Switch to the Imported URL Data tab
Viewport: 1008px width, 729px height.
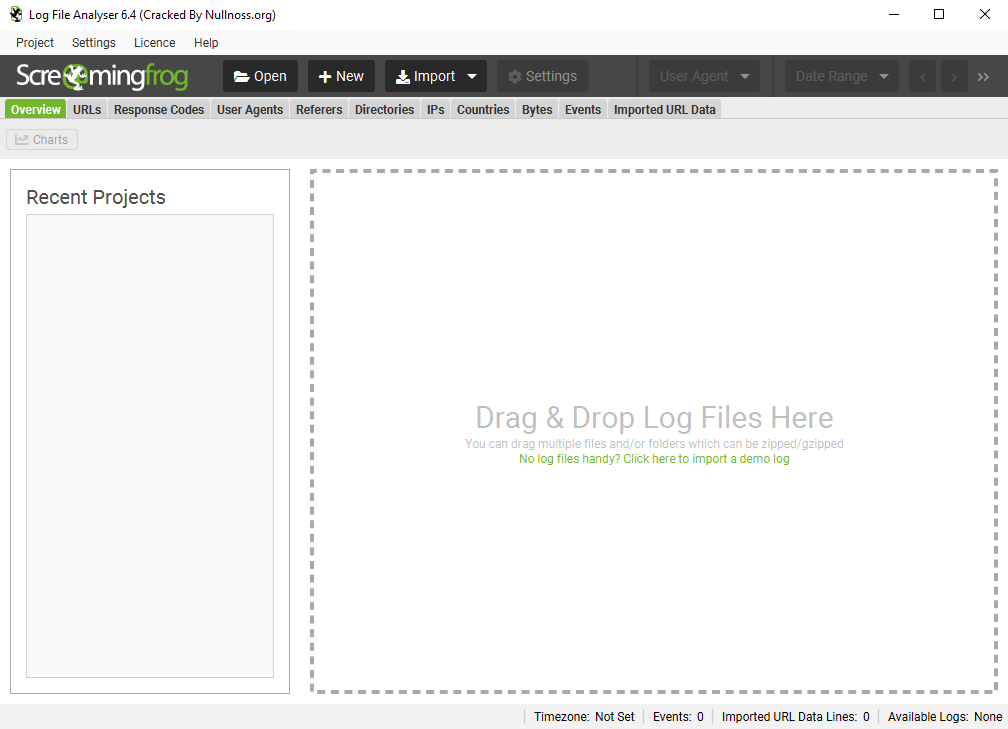(x=665, y=109)
